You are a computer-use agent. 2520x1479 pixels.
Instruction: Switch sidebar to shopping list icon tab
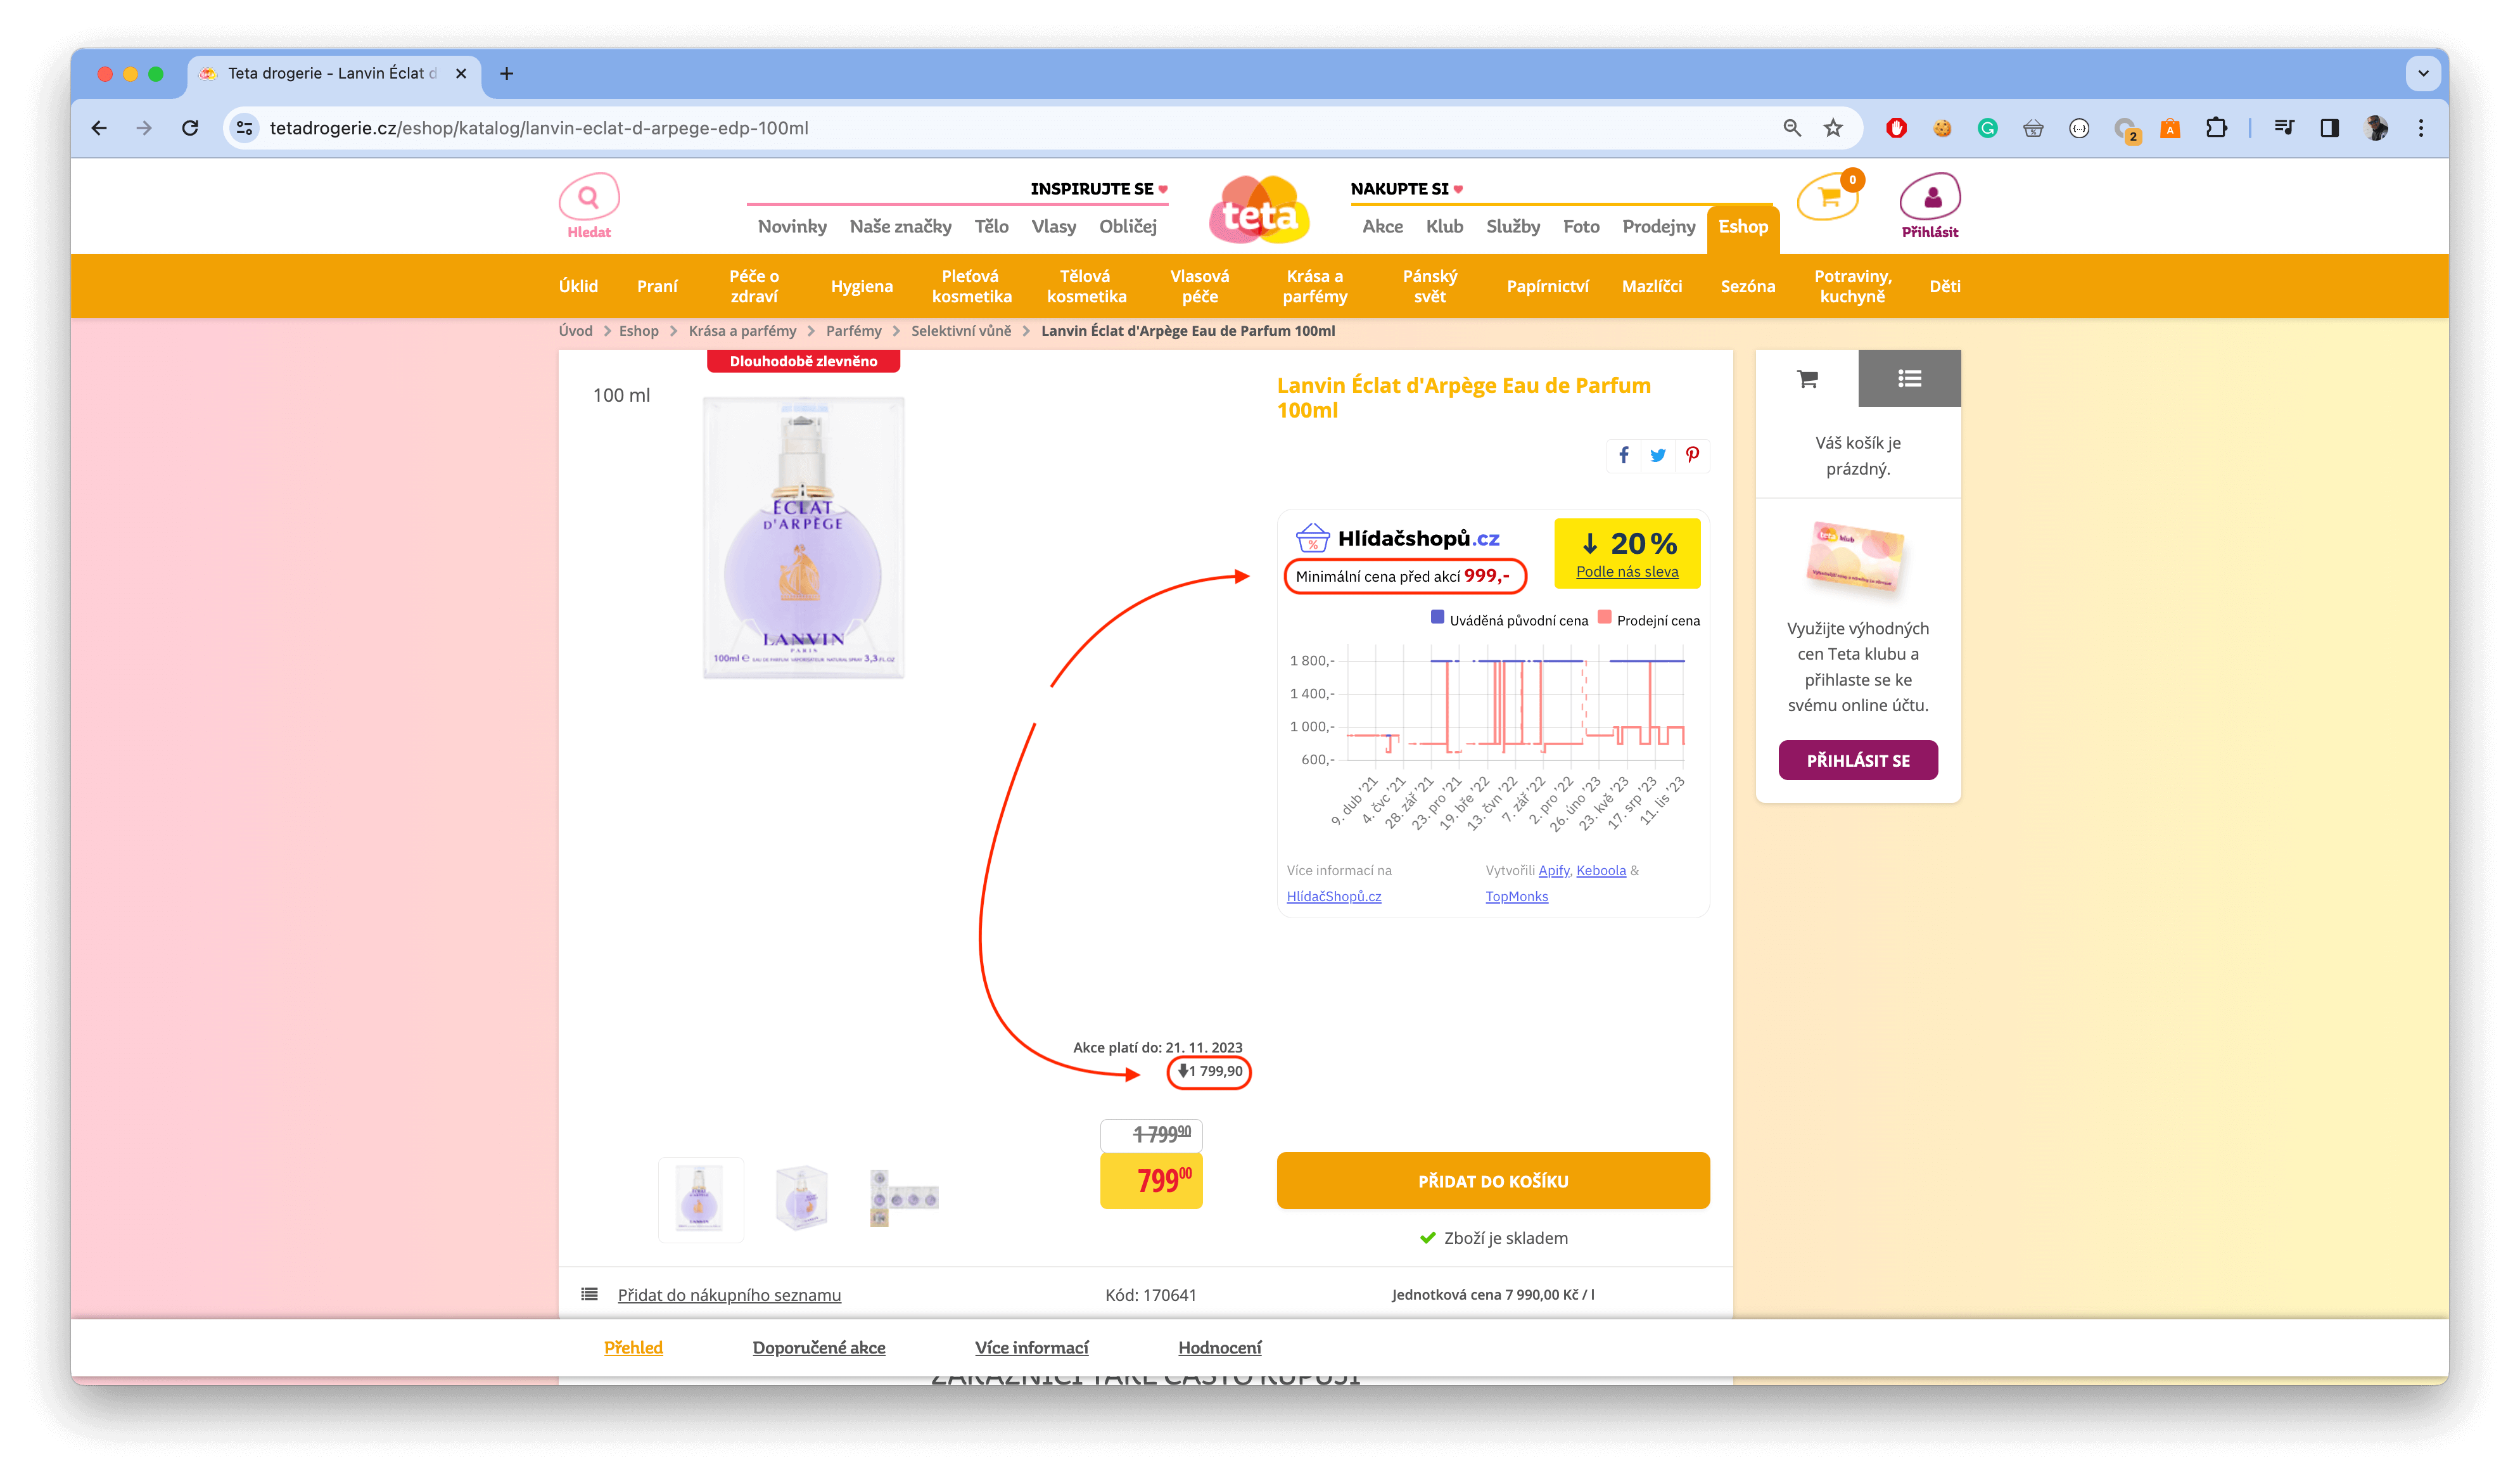1909,378
